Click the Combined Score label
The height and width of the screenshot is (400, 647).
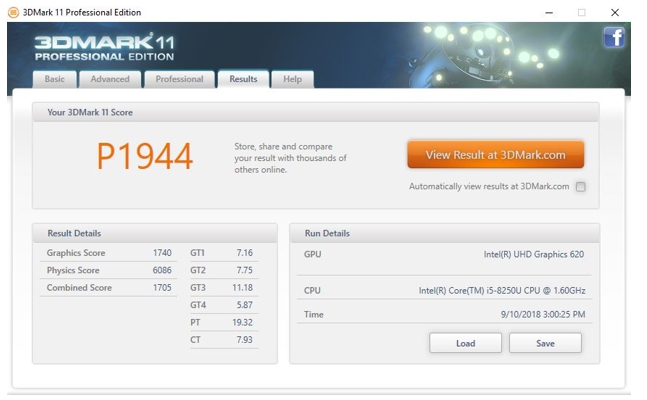79,287
